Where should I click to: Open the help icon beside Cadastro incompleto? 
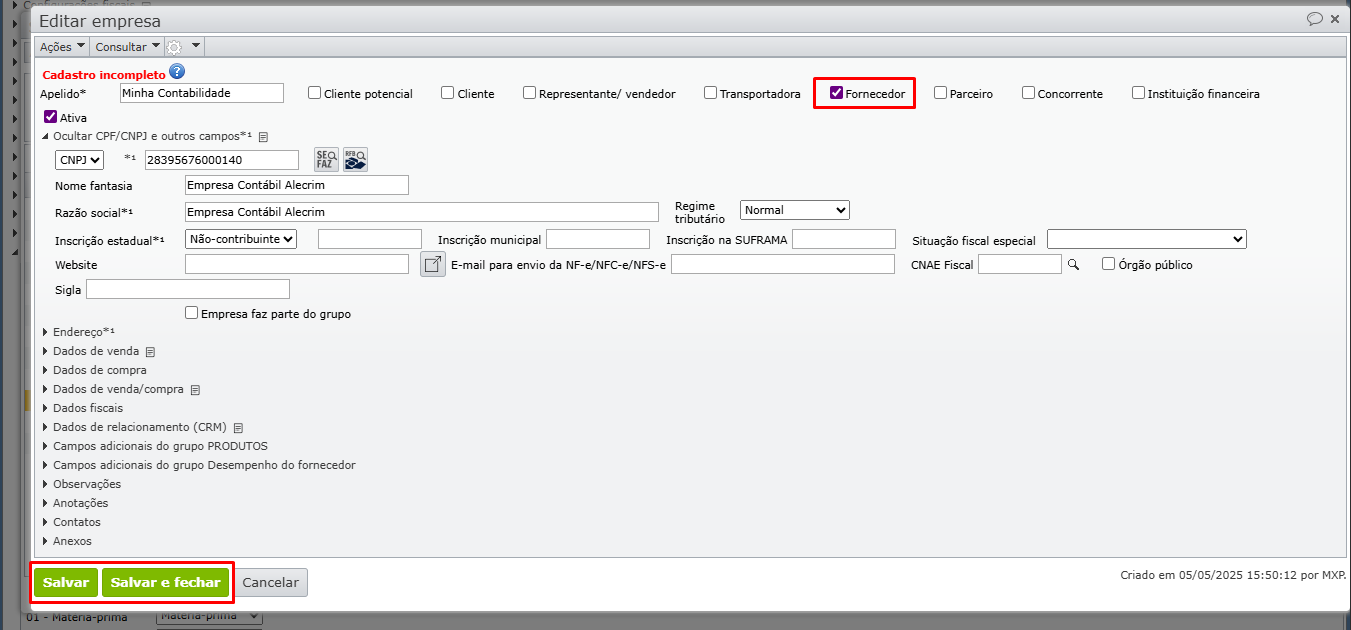(x=177, y=71)
